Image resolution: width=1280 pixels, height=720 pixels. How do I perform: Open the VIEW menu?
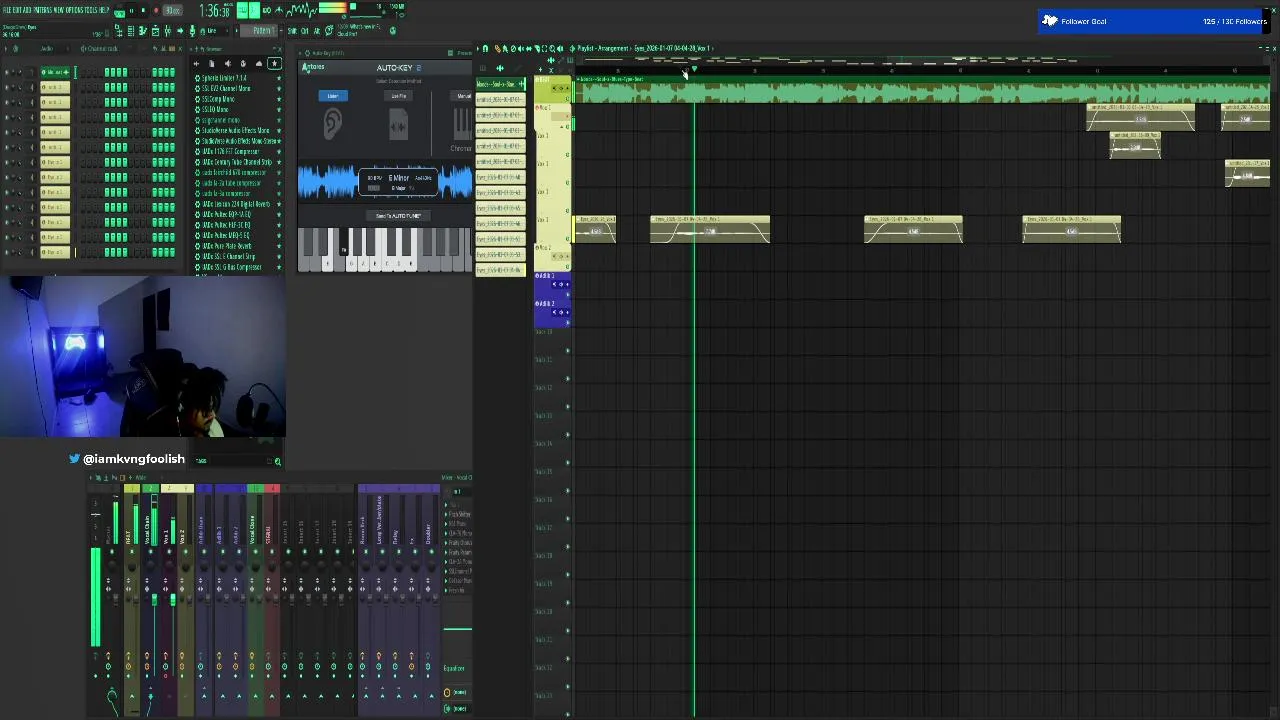pos(59,10)
